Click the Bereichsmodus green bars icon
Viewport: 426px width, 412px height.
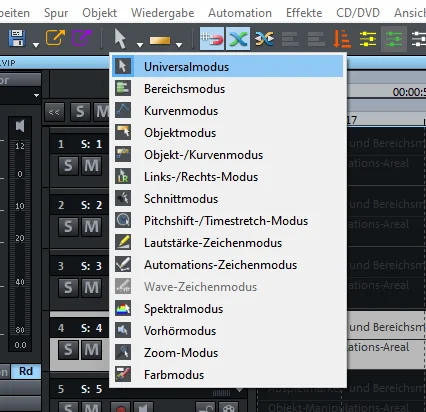123,88
